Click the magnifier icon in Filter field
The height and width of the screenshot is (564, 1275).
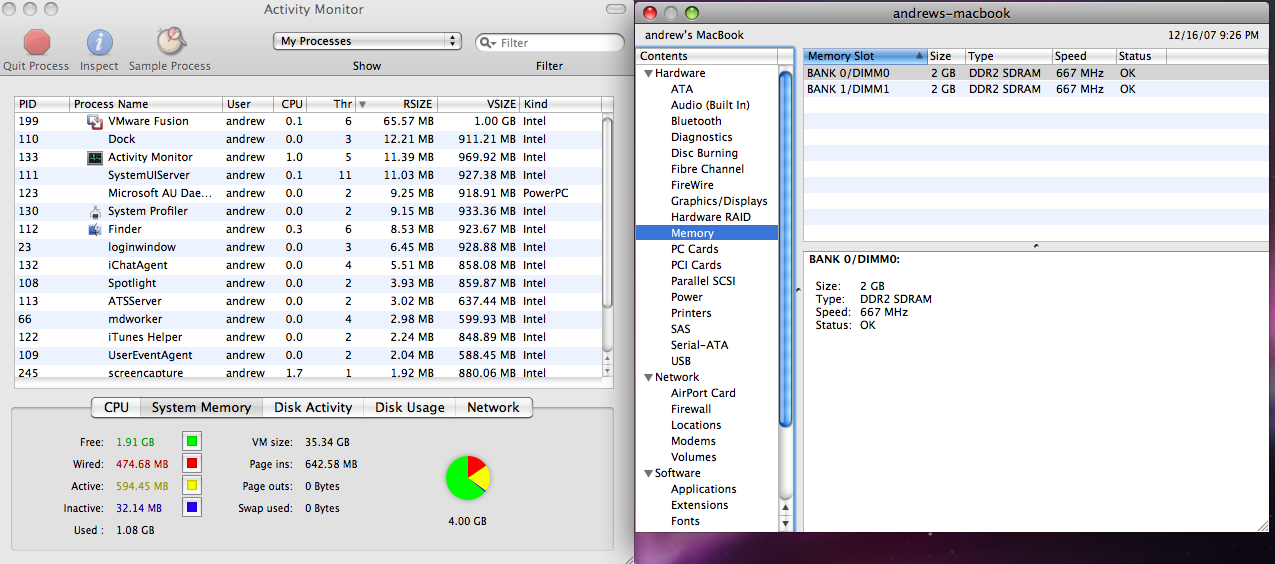pyautogui.click(x=488, y=43)
